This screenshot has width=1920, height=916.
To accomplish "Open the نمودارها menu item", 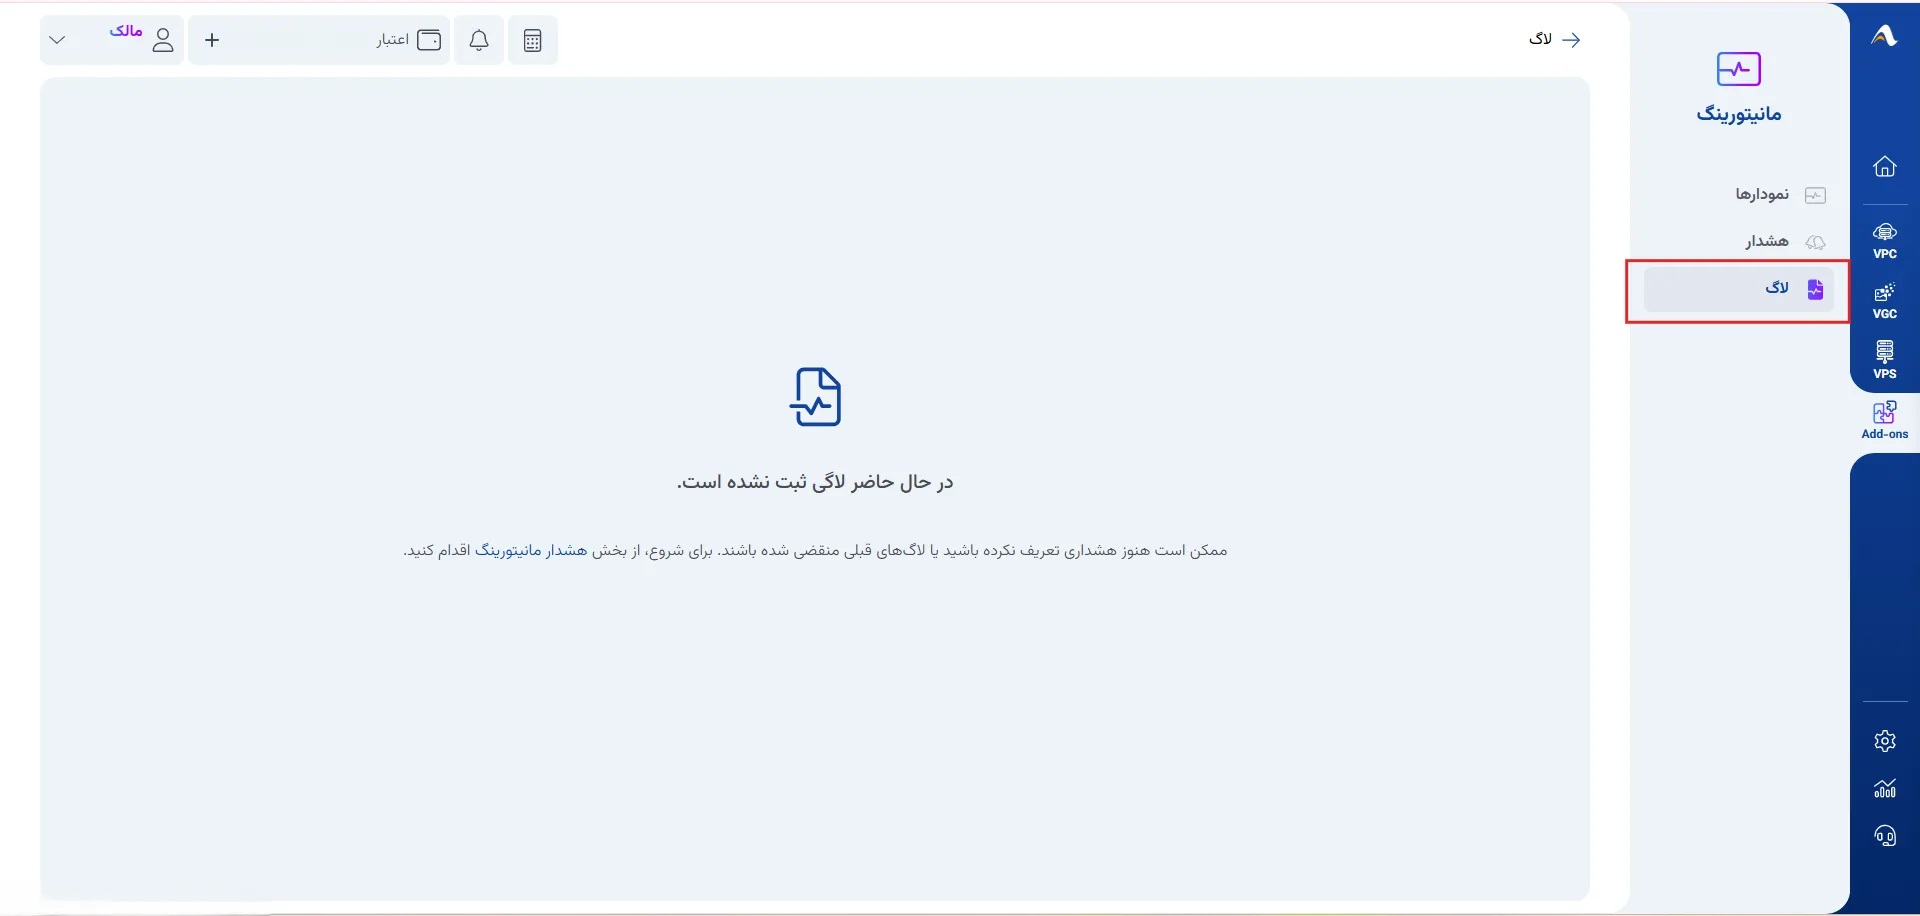I will (x=1739, y=194).
